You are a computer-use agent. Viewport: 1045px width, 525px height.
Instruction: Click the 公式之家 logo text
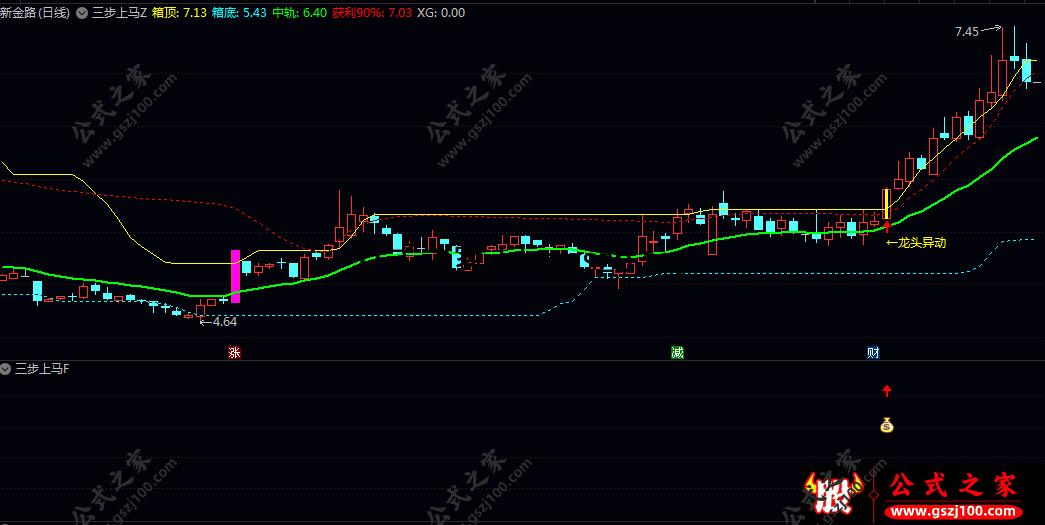(953, 486)
